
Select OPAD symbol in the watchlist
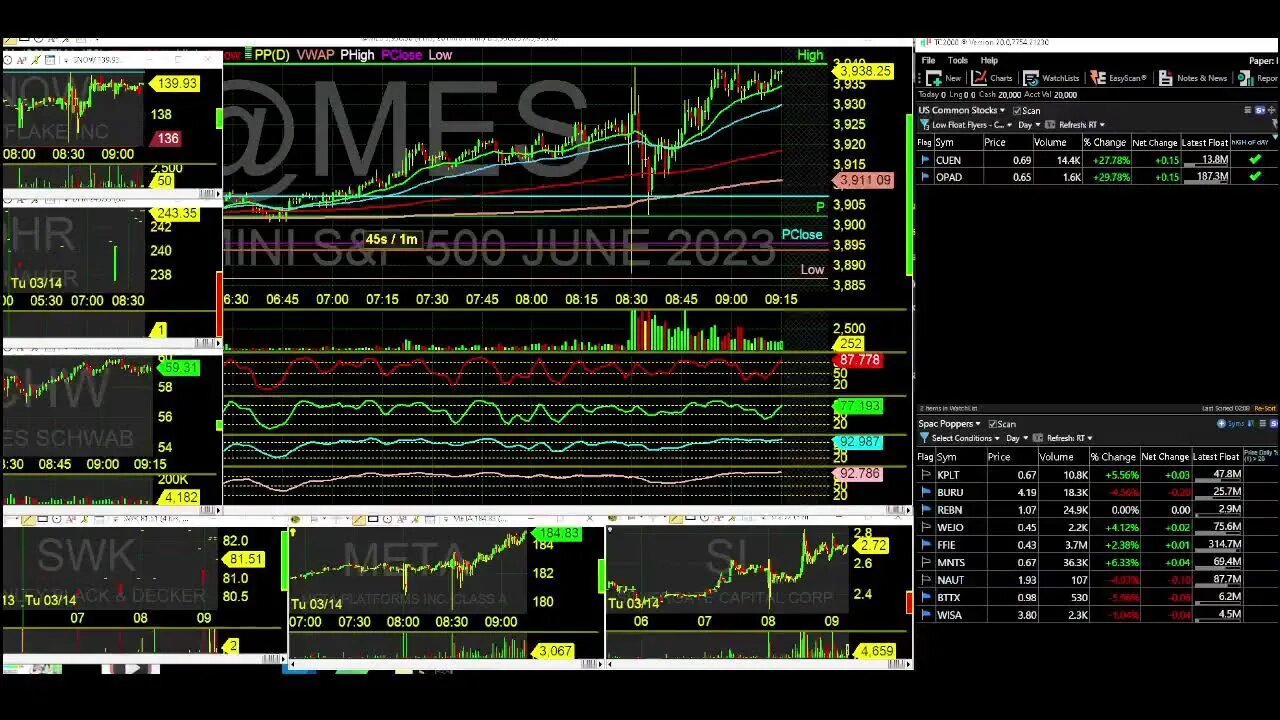click(948, 177)
